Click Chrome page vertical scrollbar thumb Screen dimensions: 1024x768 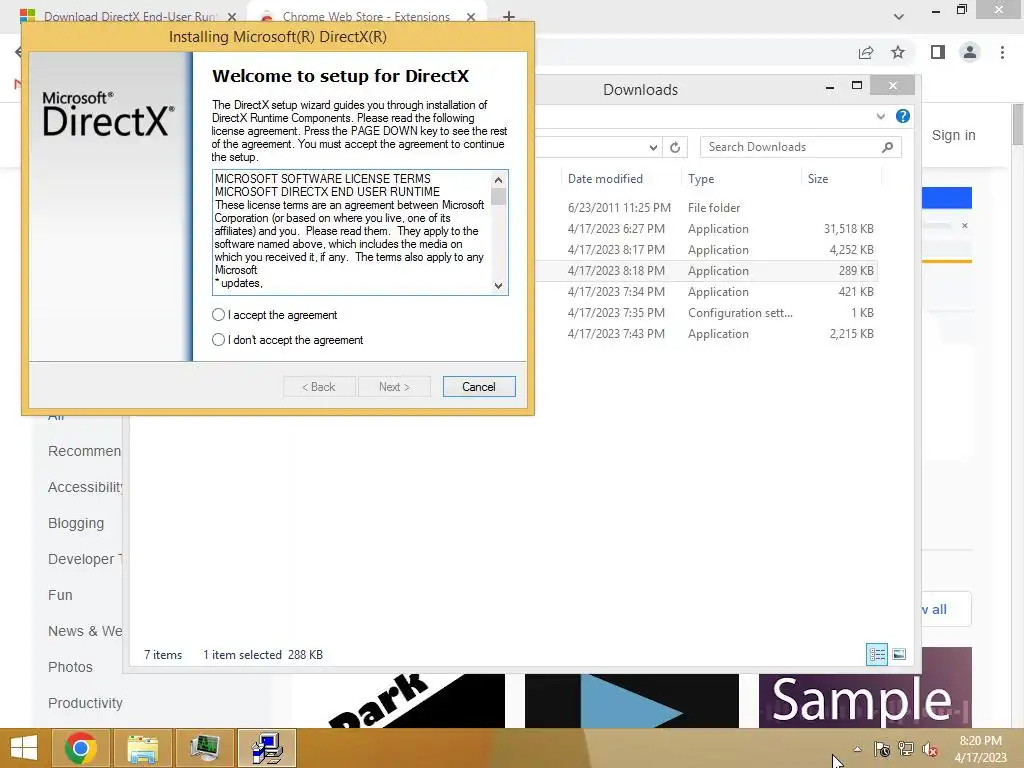(x=1017, y=124)
